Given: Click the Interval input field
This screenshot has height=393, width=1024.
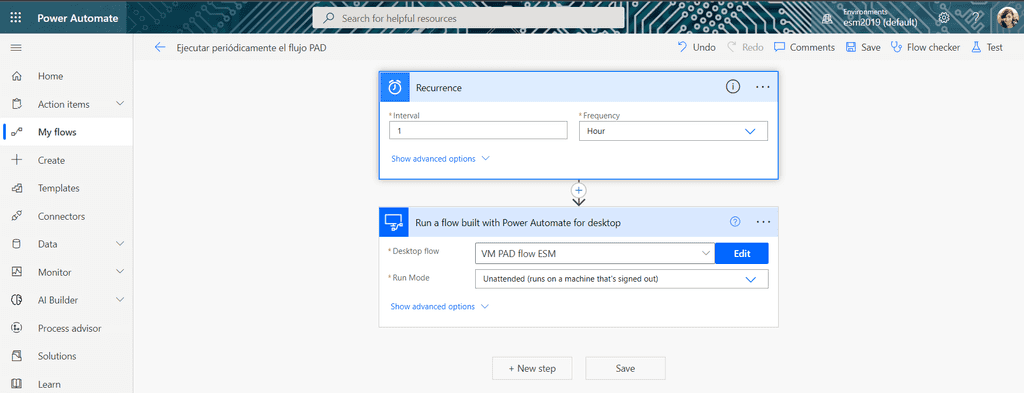Looking at the screenshot, I should click(x=479, y=131).
